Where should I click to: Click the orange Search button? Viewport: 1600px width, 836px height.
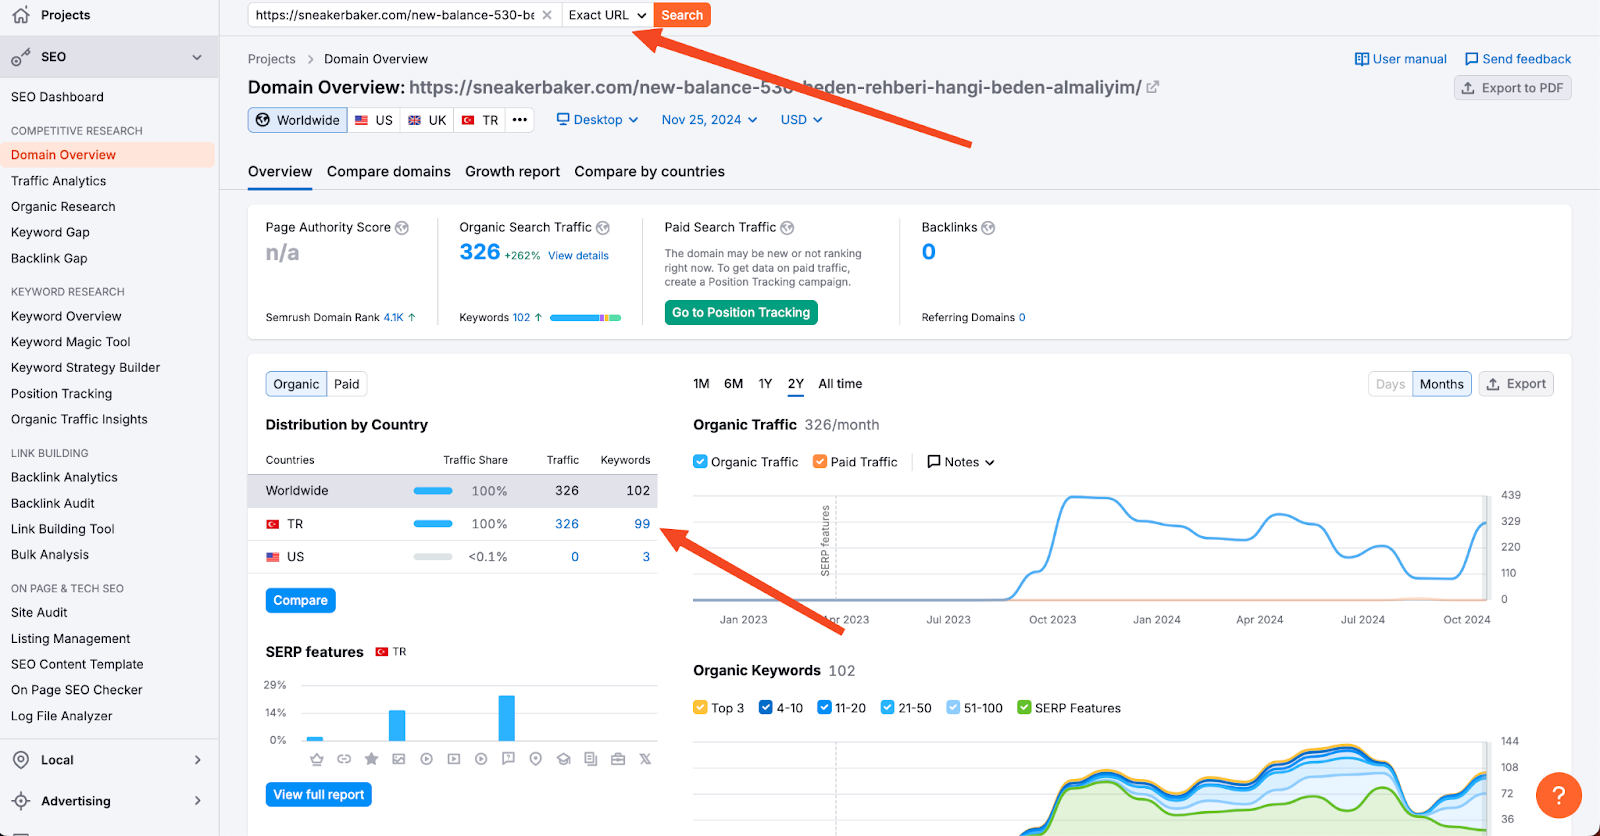coord(682,15)
